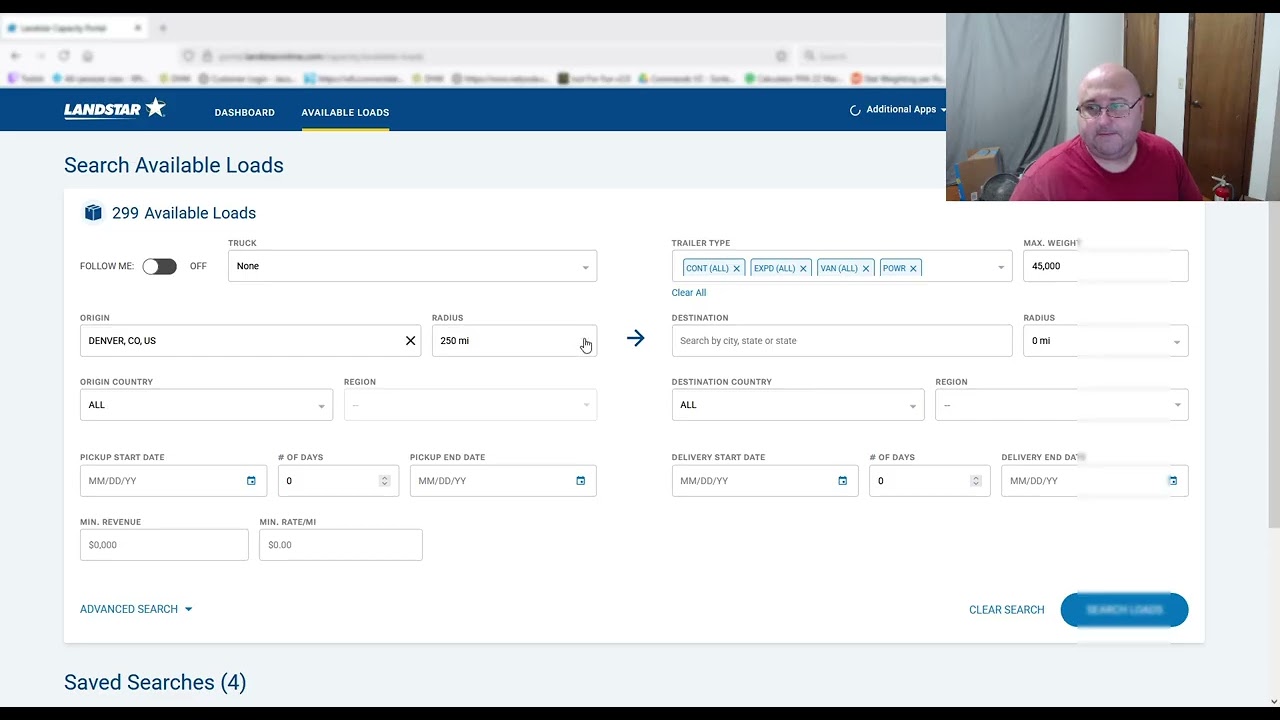Open the Pickup Start Date calendar icon
This screenshot has width=1280, height=720.
click(x=251, y=481)
